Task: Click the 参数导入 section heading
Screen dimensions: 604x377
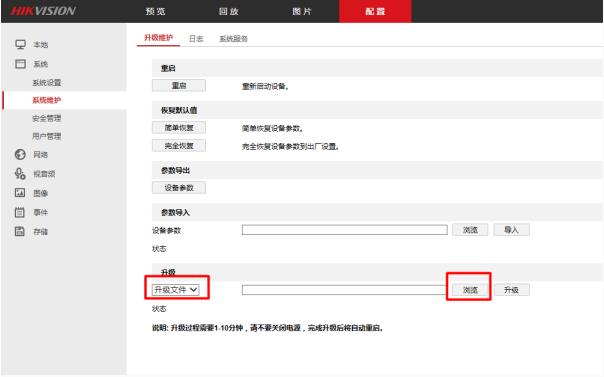Action: click(x=175, y=212)
